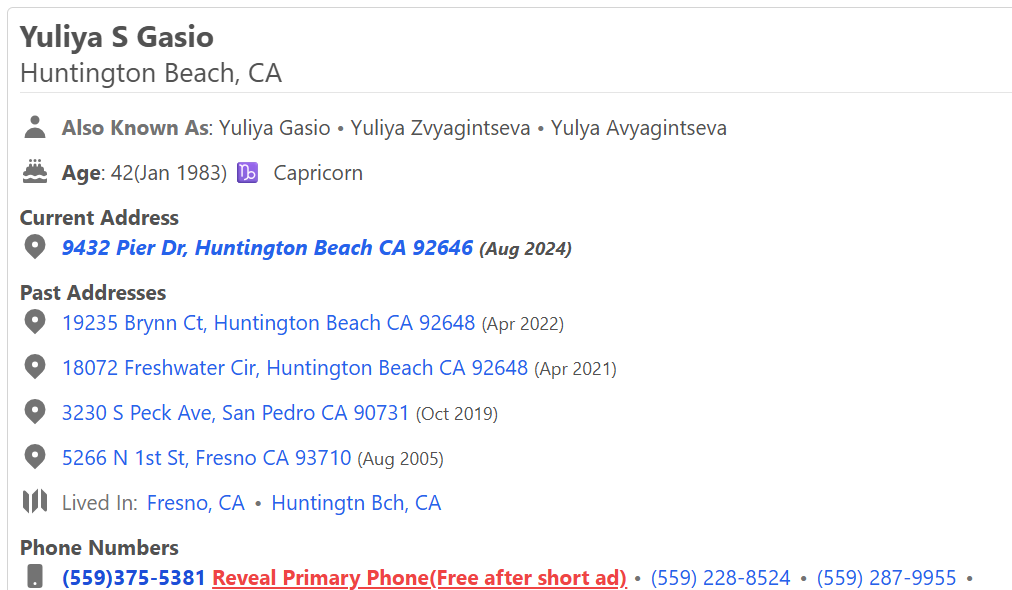Click the person icon beside Also Known As

(35, 127)
